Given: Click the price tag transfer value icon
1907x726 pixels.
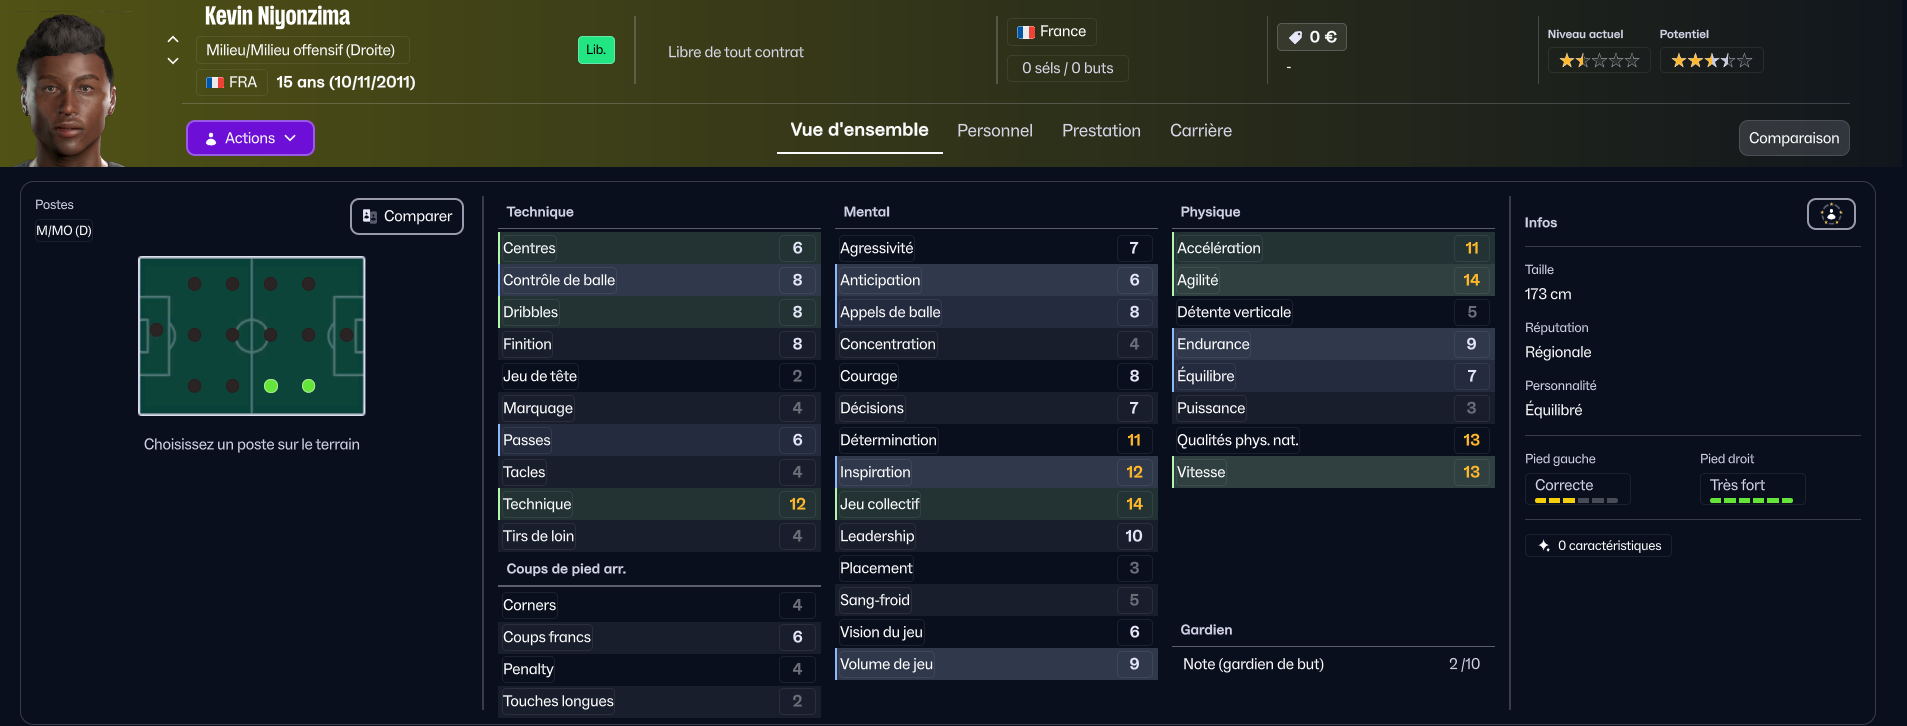Looking at the screenshot, I should 1295,37.
